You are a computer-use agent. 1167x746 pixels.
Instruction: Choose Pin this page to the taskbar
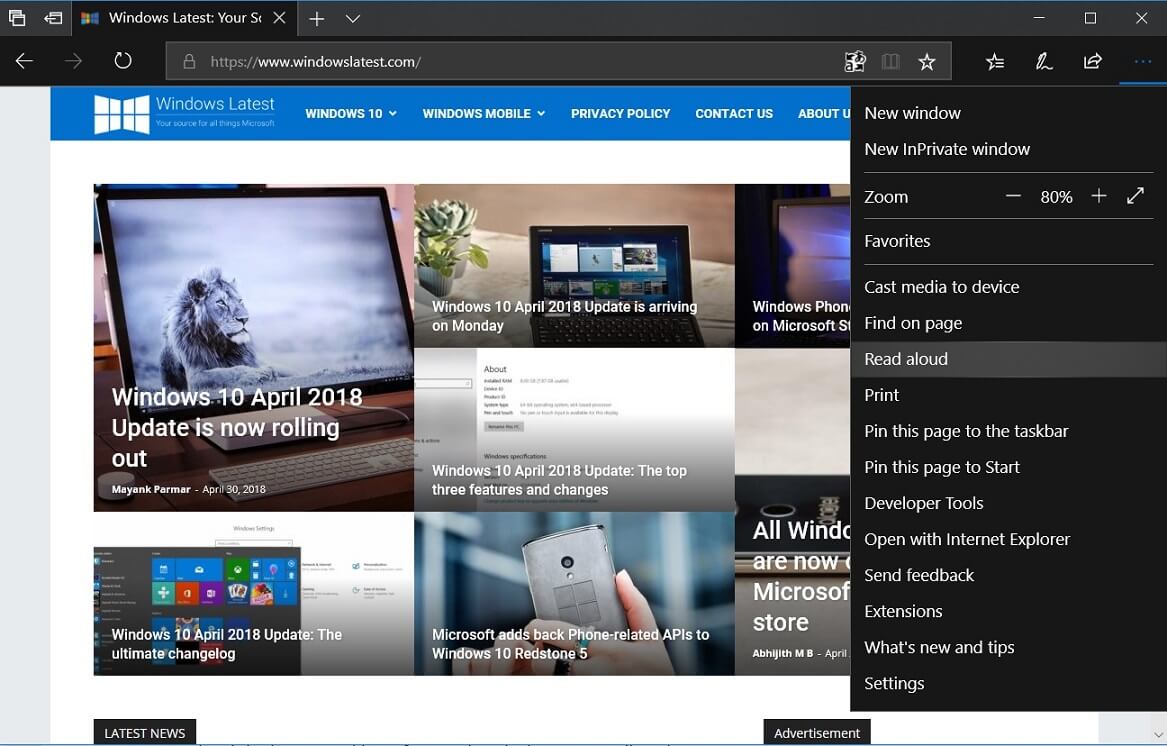click(1008, 431)
